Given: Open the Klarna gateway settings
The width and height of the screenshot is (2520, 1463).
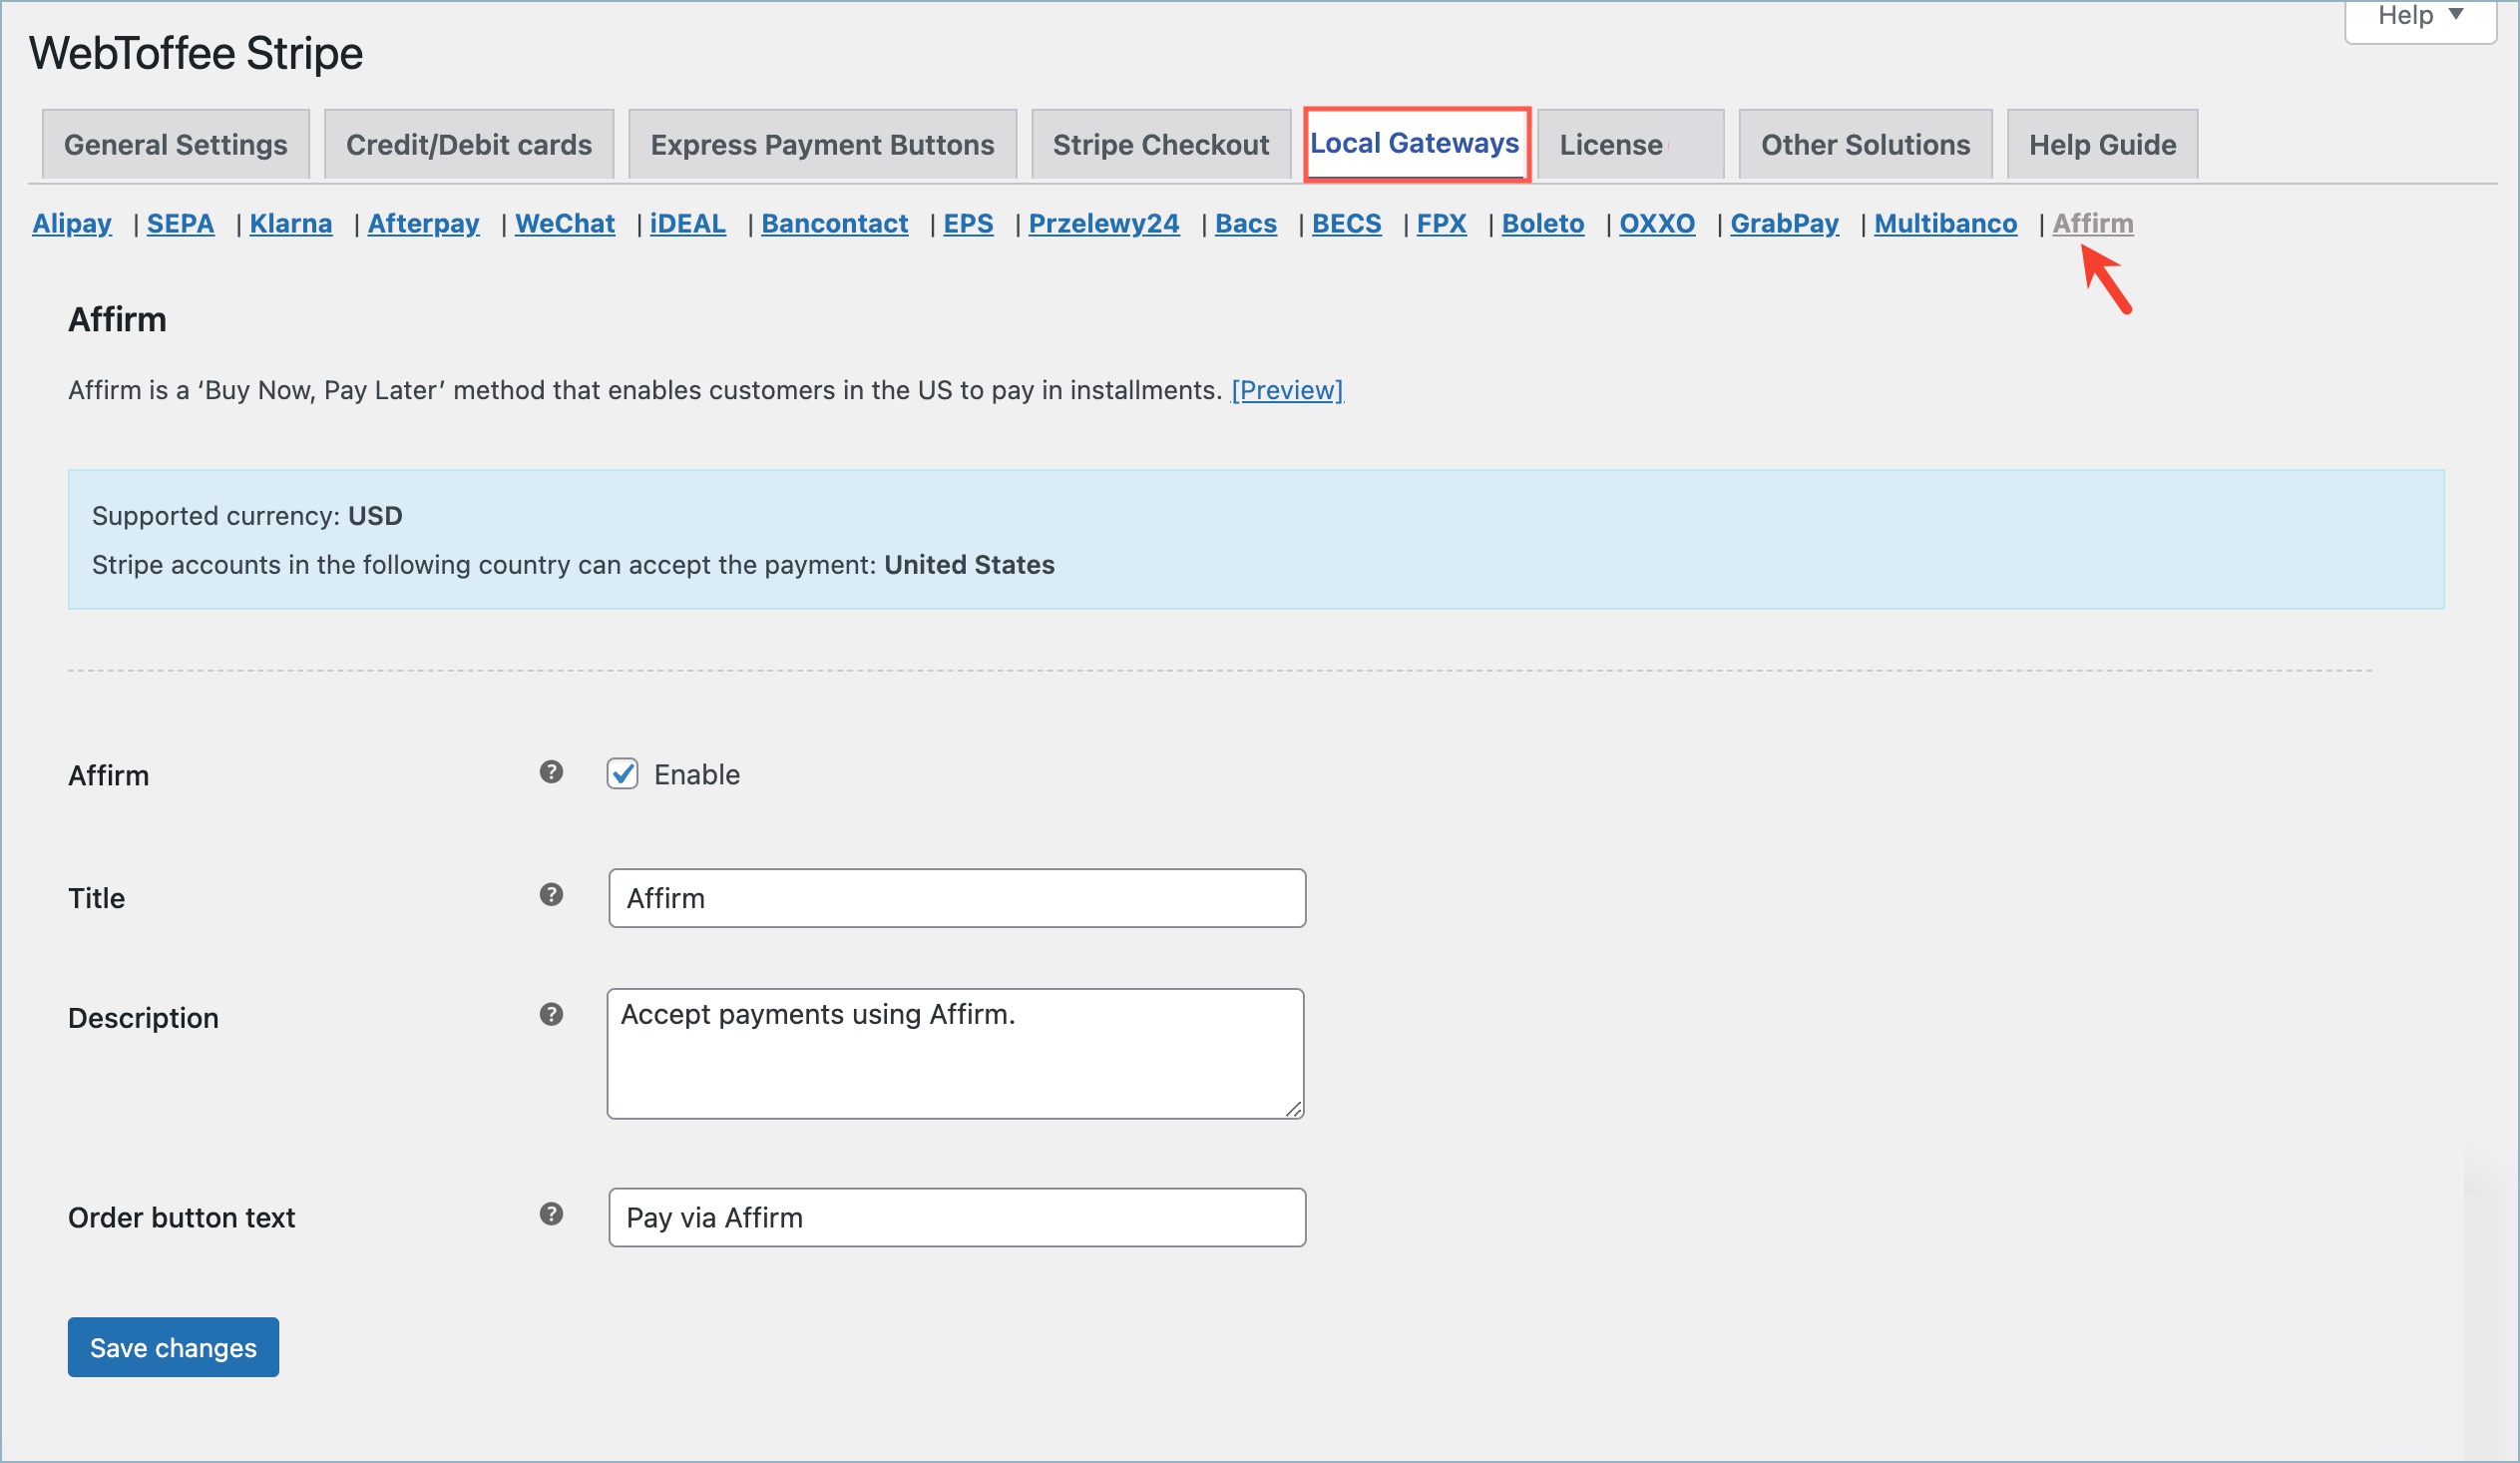Looking at the screenshot, I should pyautogui.click(x=290, y=223).
